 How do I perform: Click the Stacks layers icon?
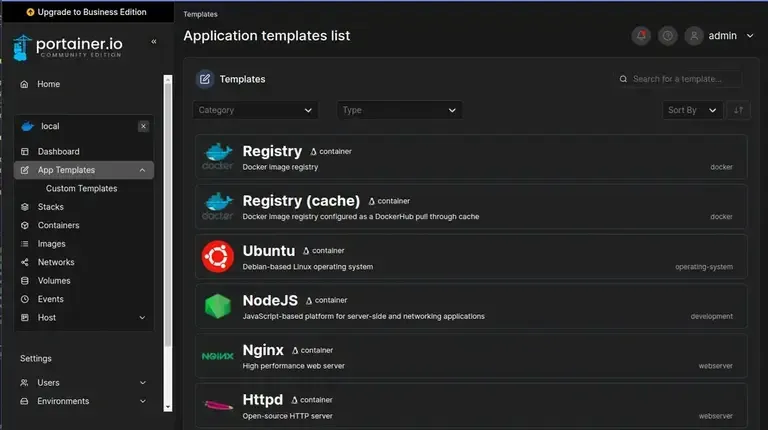(x=24, y=207)
